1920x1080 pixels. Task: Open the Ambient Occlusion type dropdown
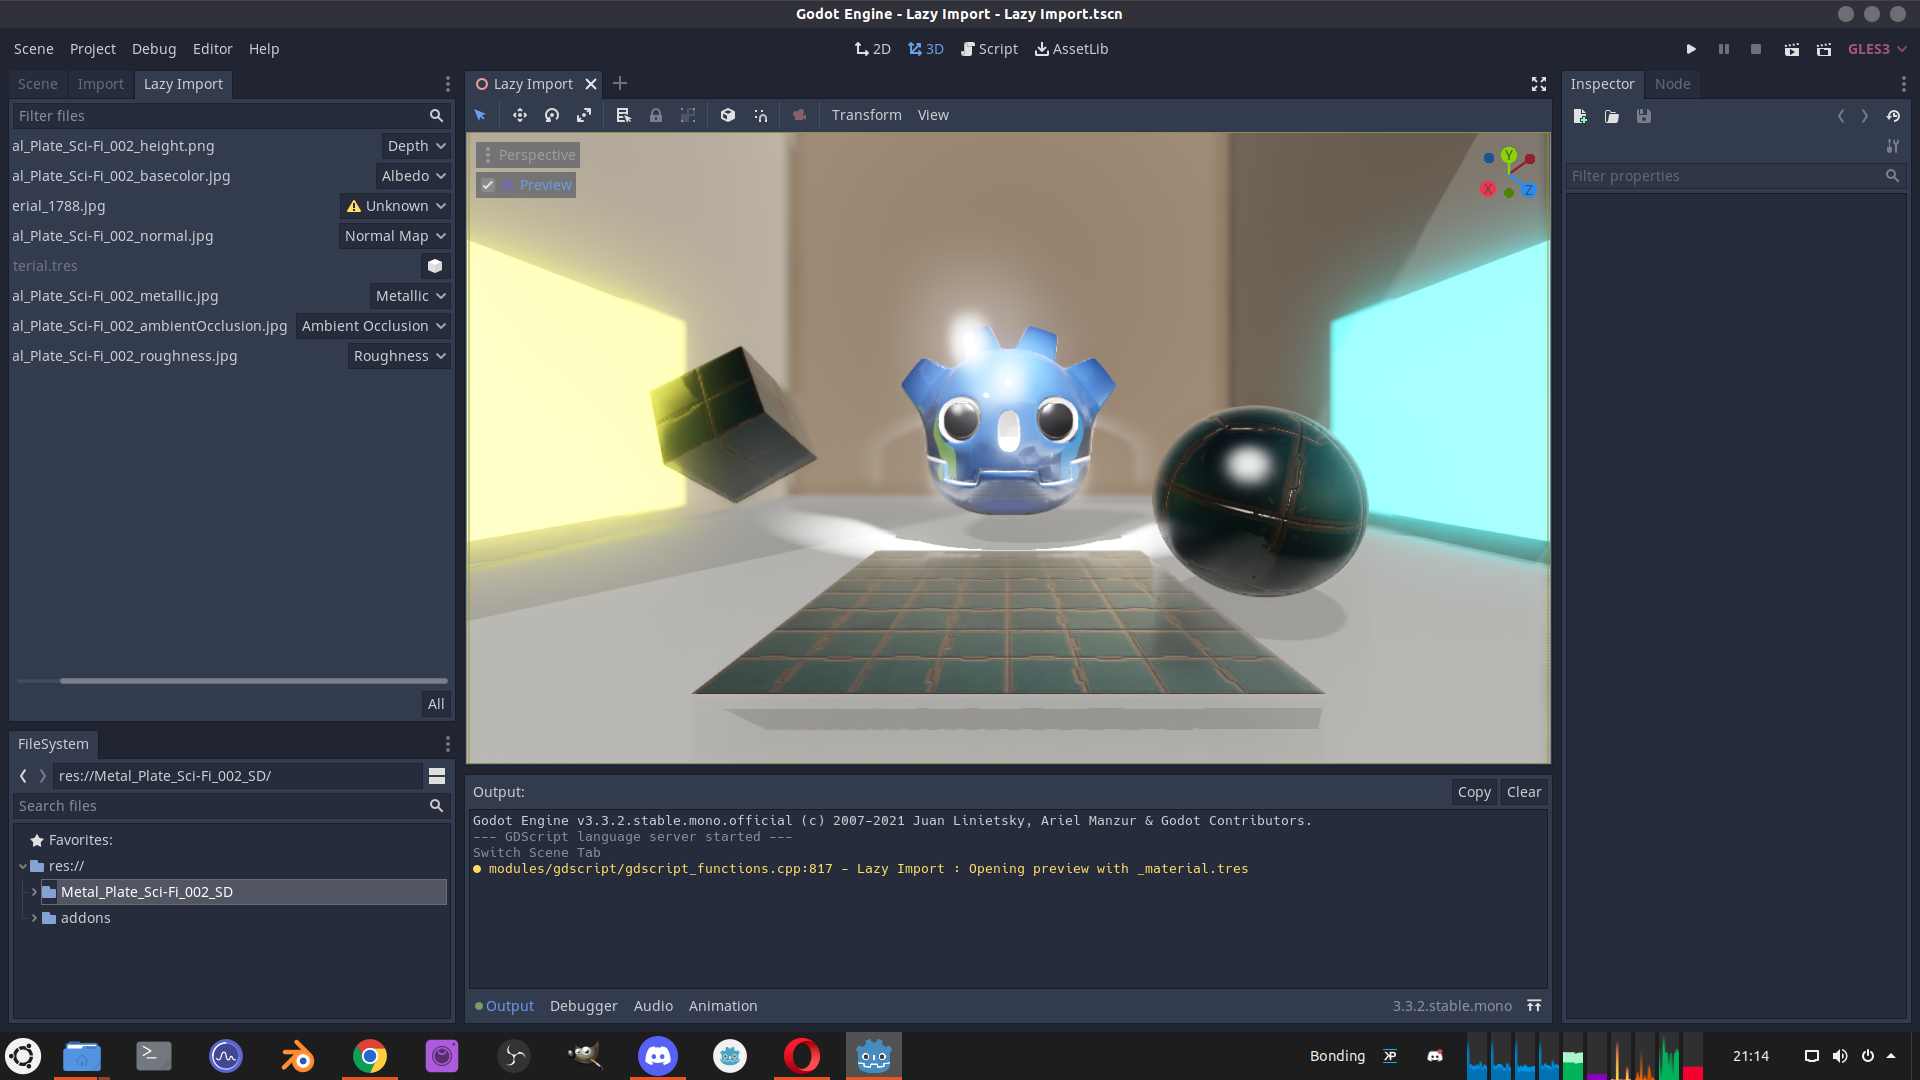(373, 326)
